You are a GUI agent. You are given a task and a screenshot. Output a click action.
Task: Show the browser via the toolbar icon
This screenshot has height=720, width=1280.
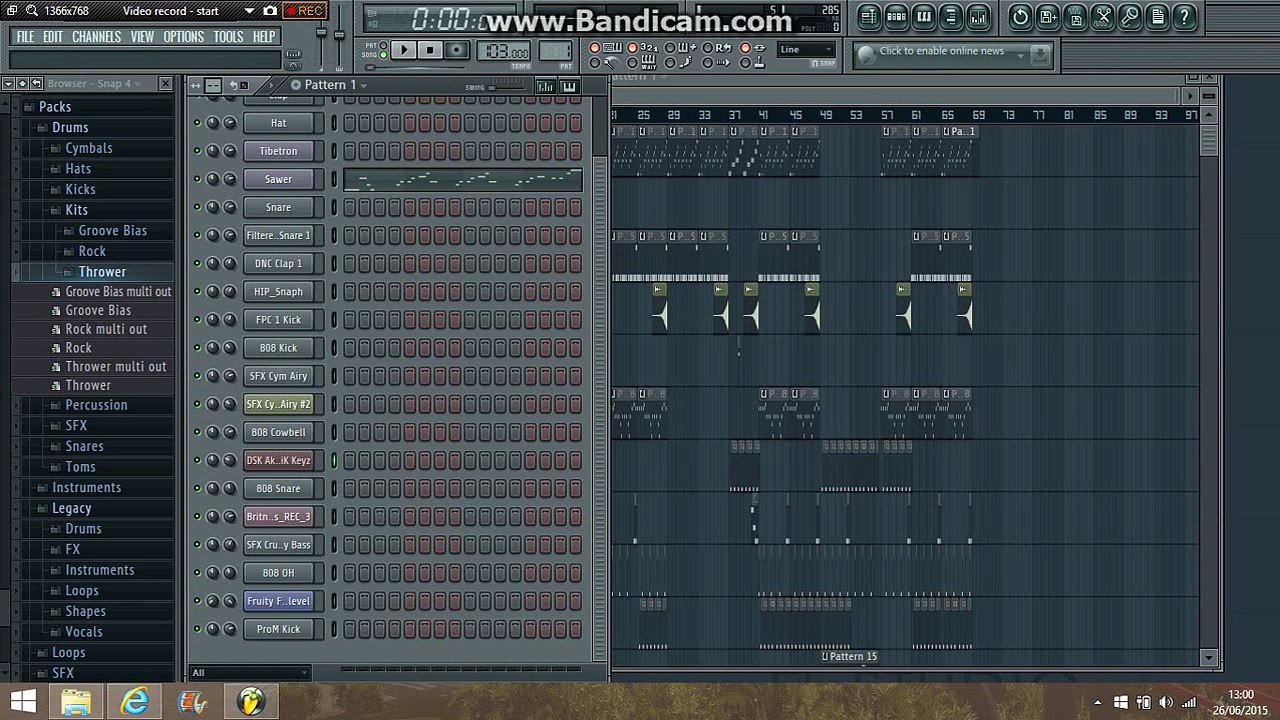pos(951,16)
